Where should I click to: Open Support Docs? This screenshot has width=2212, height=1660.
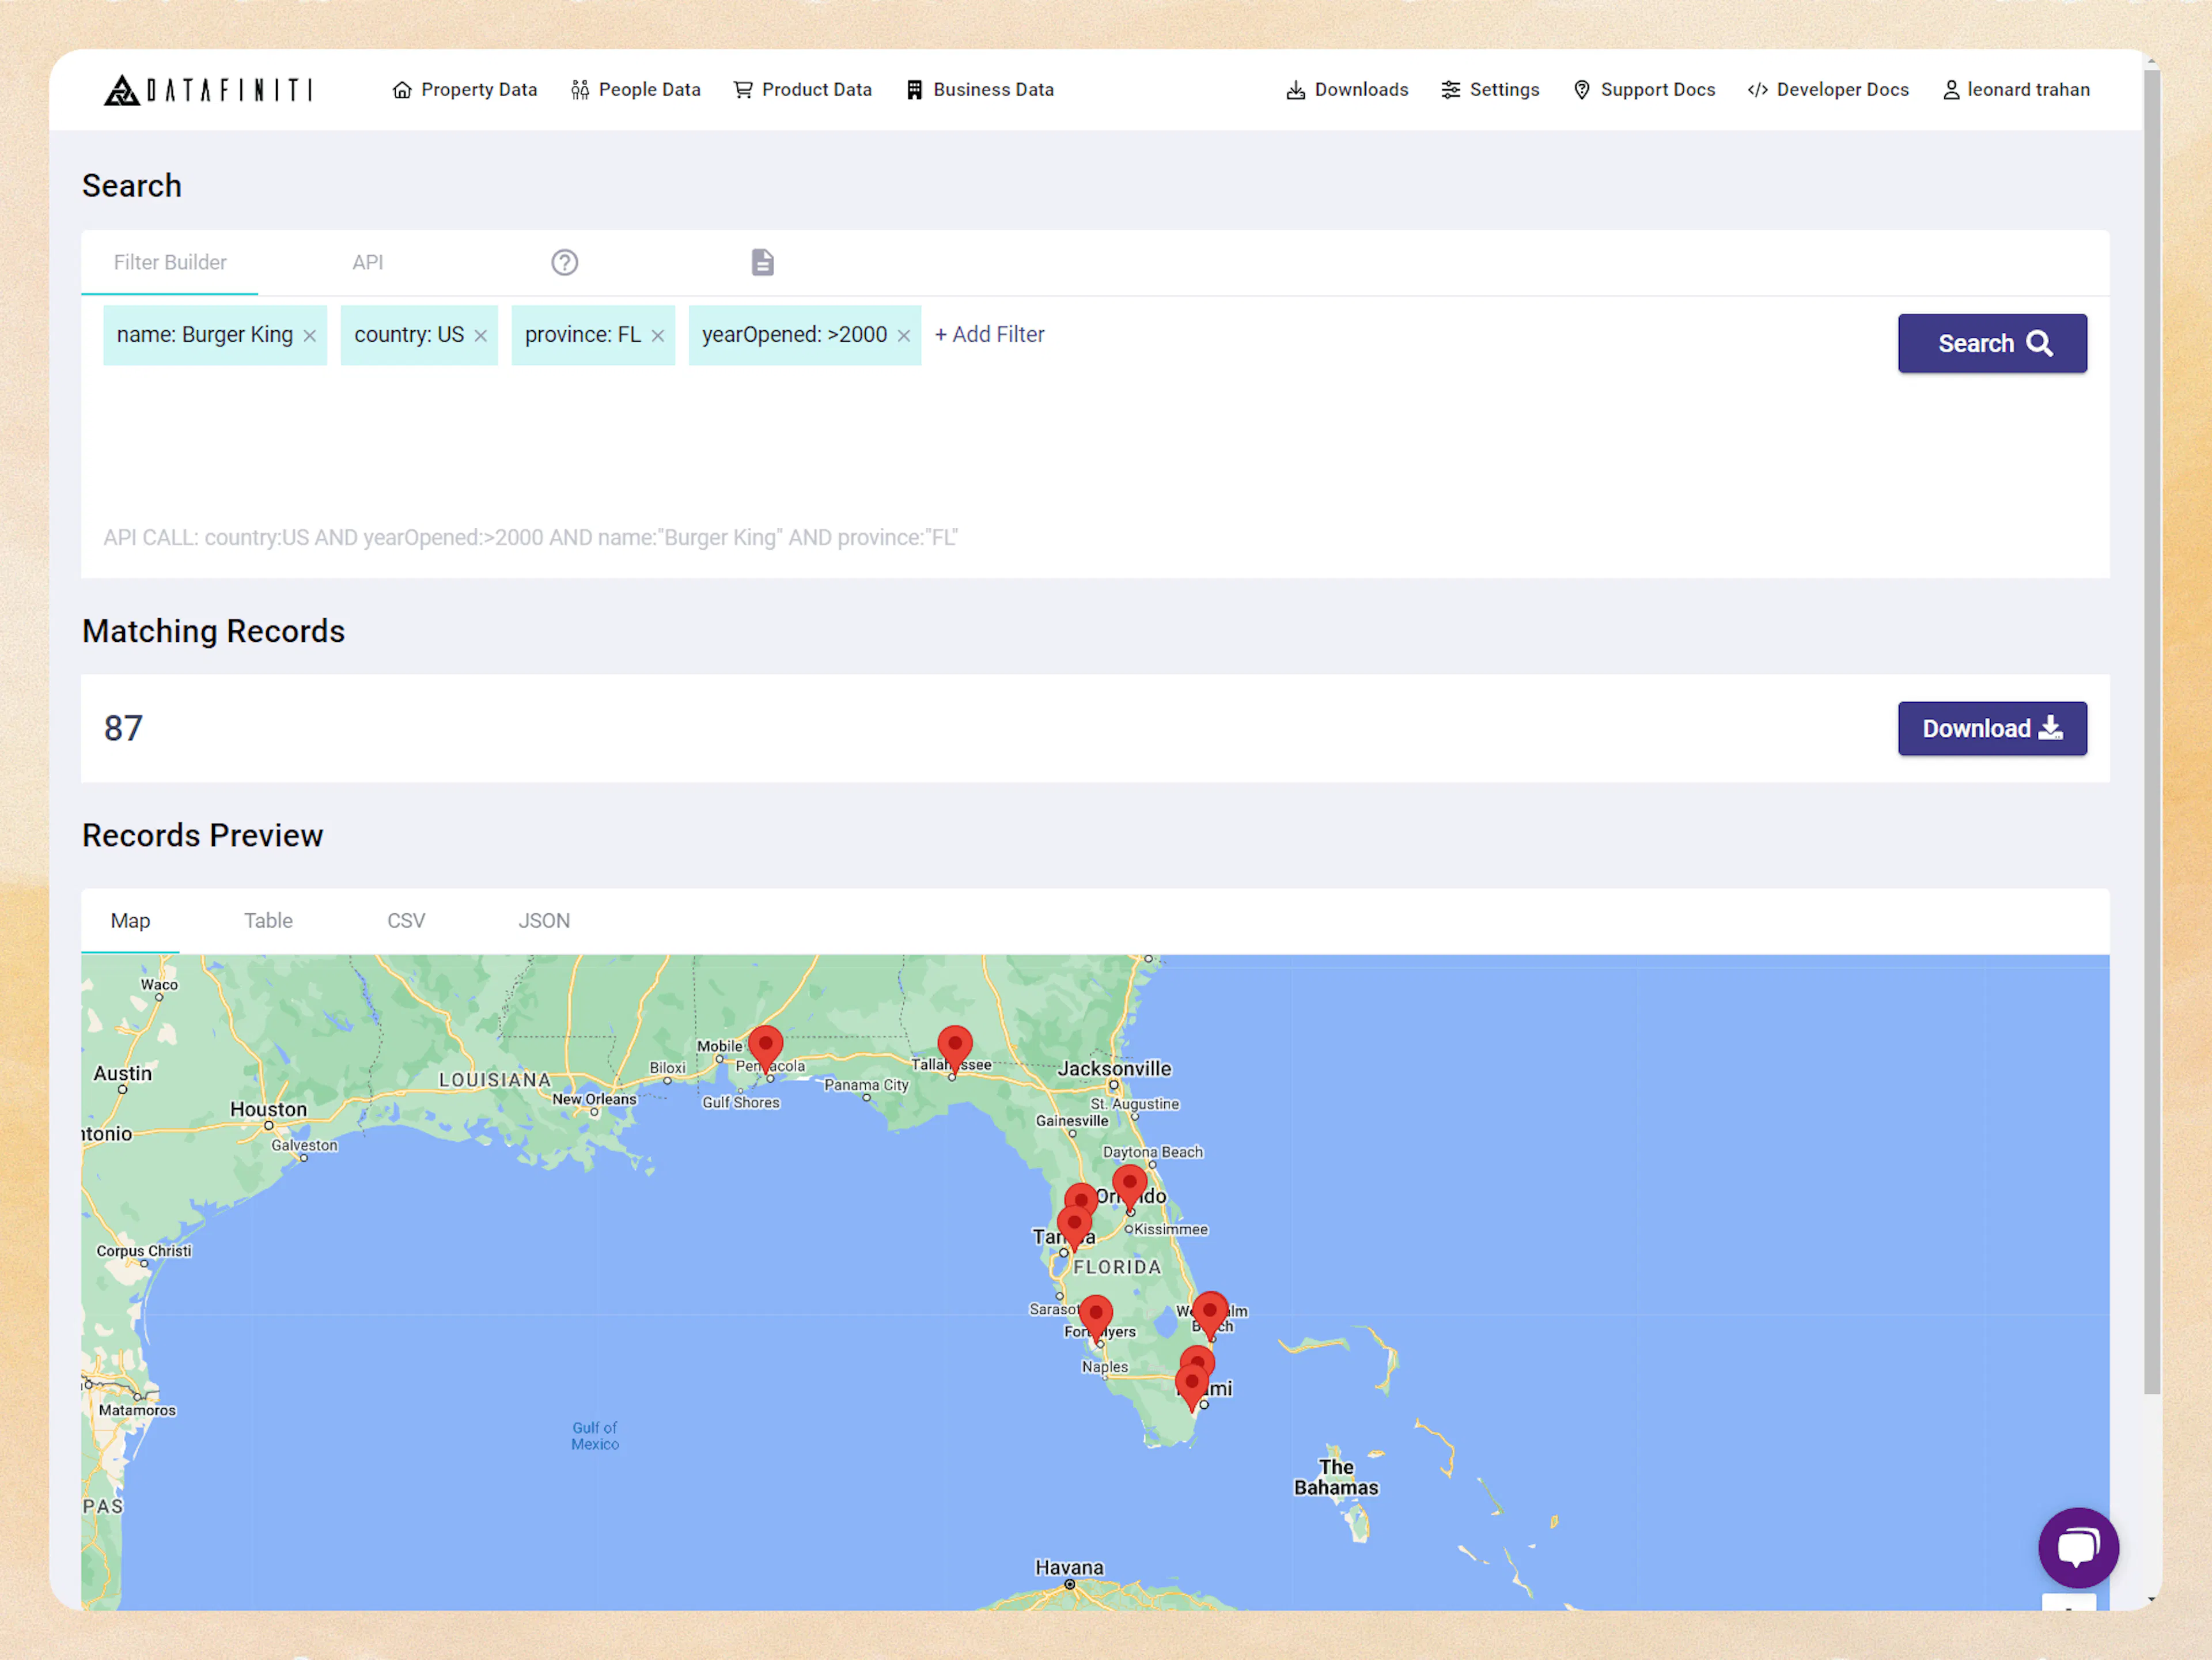pos(1643,90)
